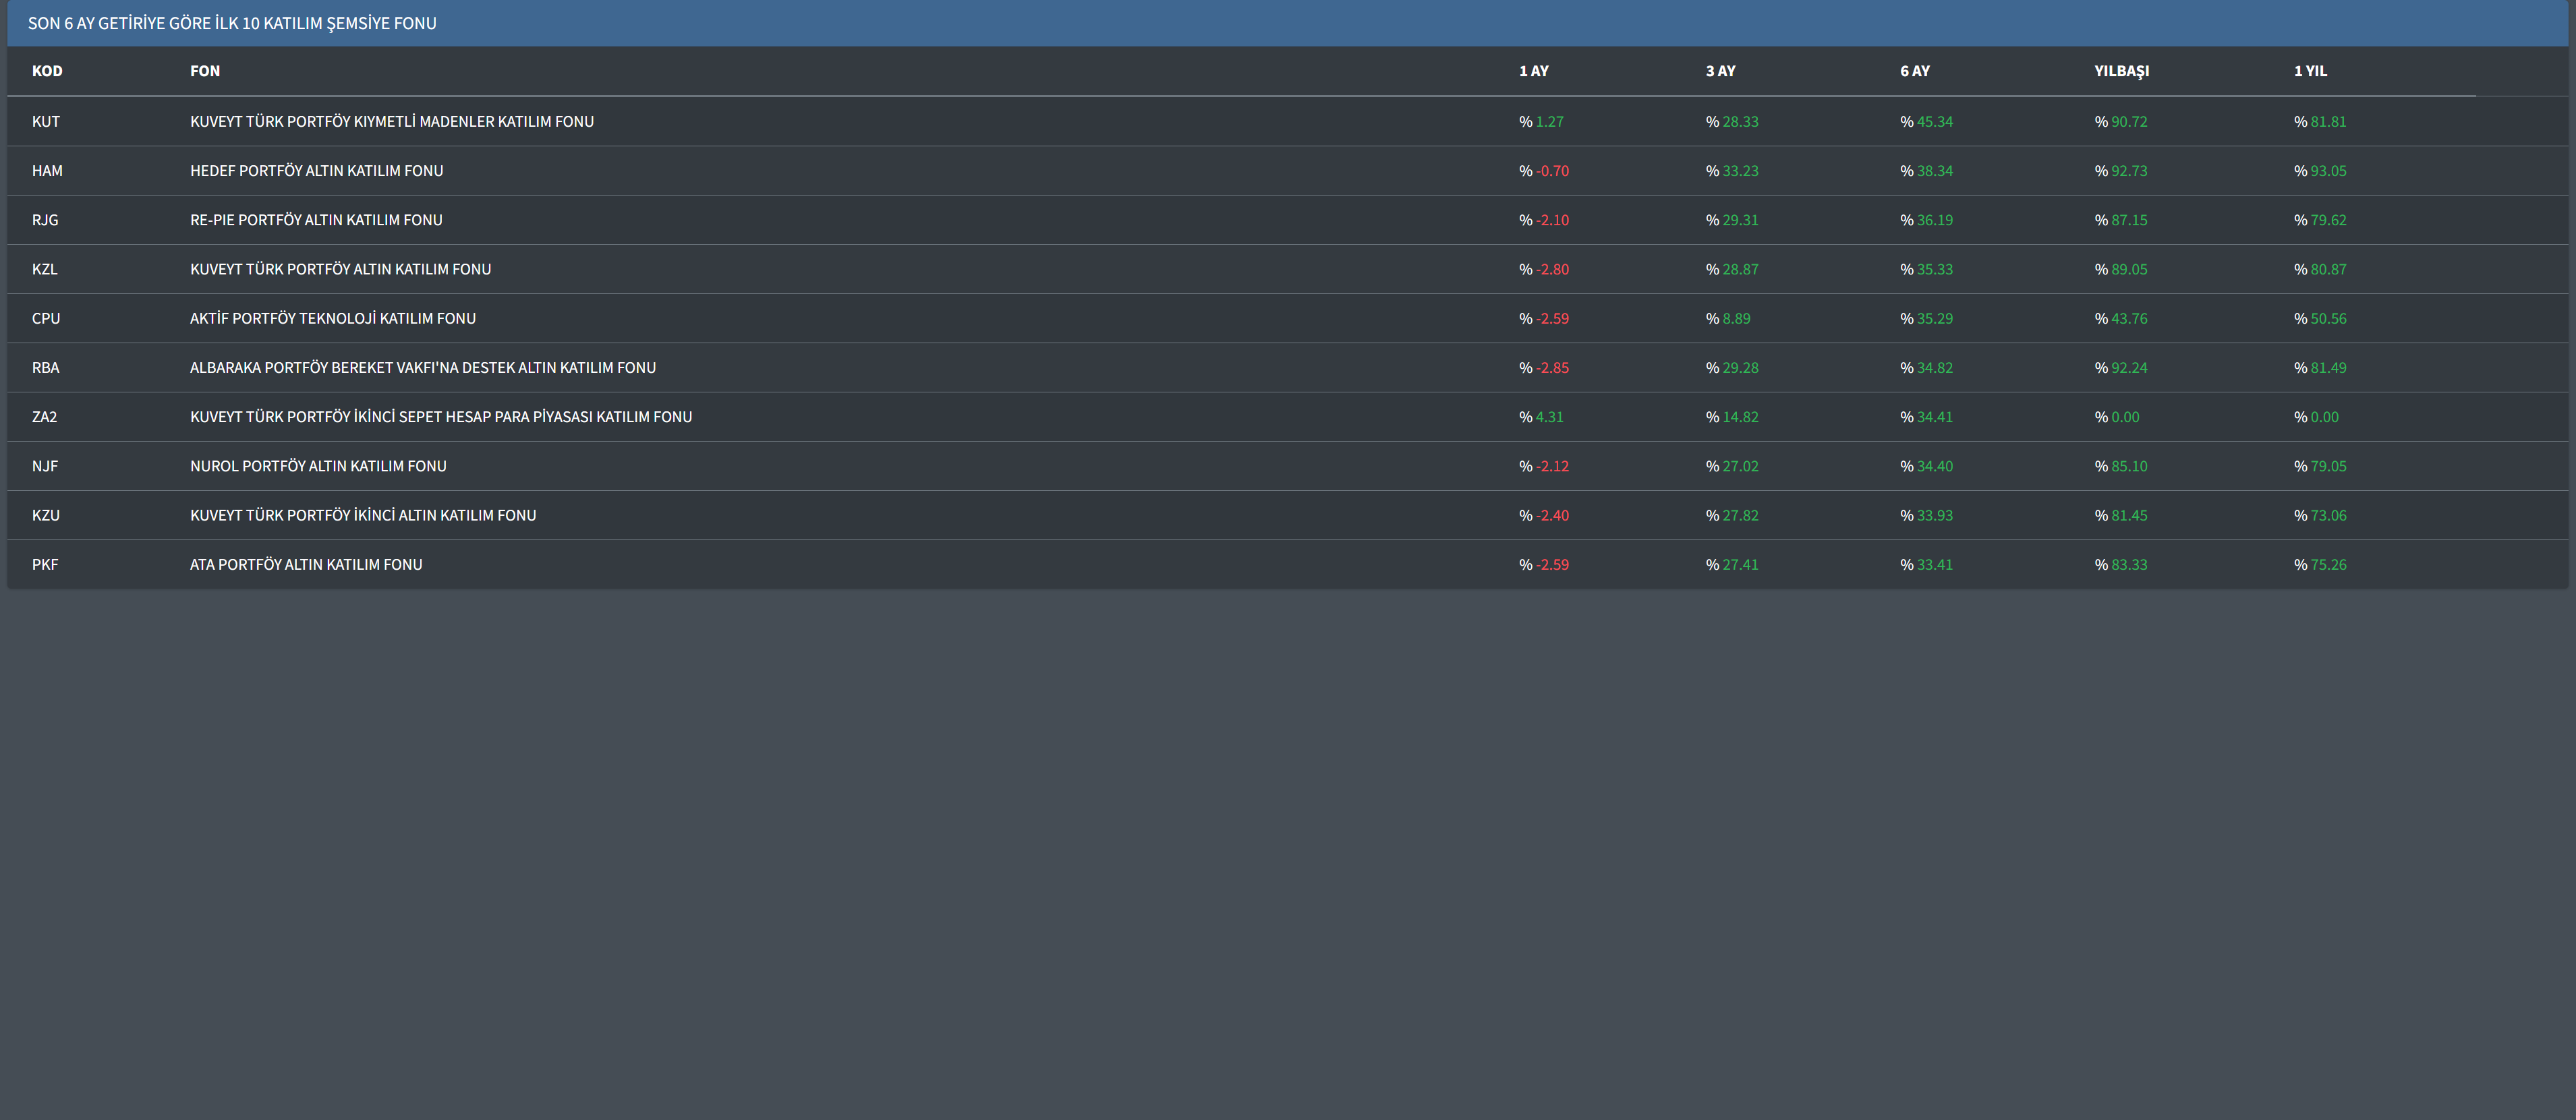Open Nurol Portföy Altın Katılım Fonu
Viewport: 2576px width, 1120px height.
point(318,466)
